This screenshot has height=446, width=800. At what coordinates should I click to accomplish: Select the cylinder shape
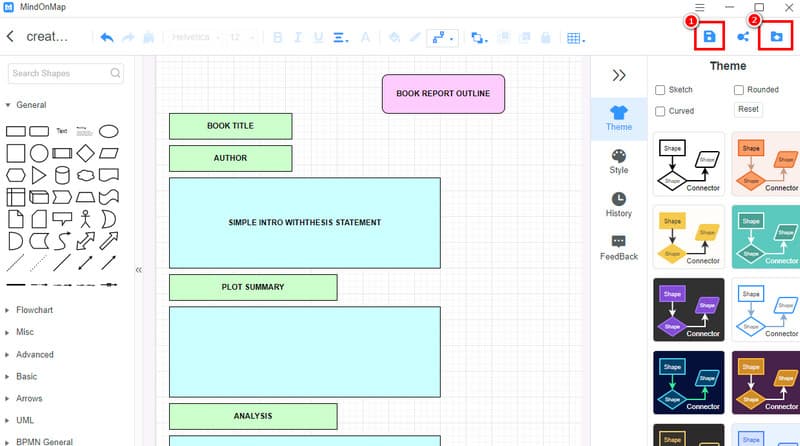coord(63,175)
